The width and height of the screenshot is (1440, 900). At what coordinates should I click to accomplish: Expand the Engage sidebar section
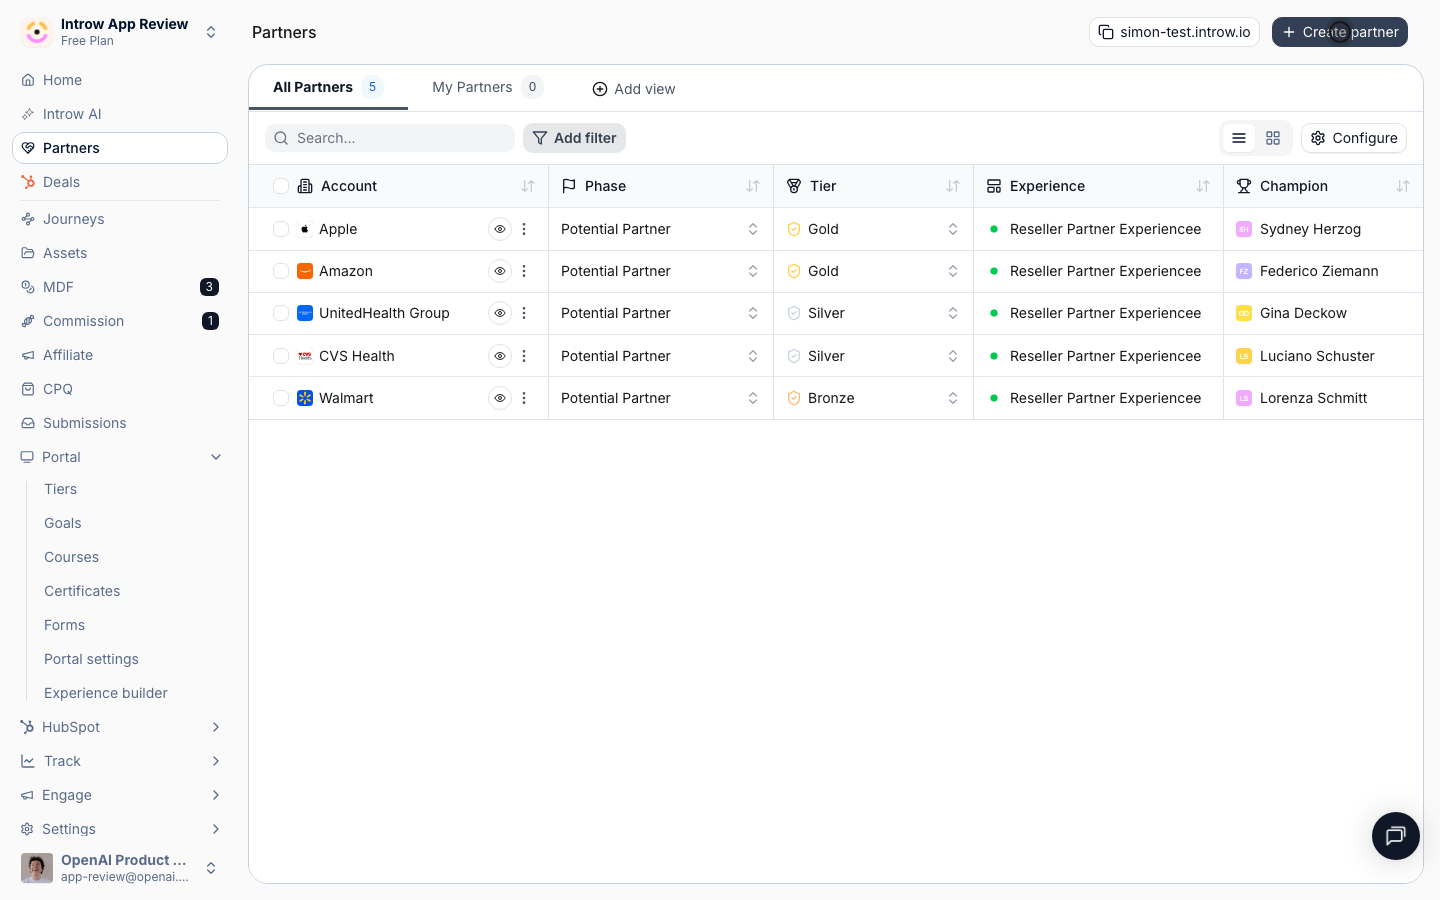click(216, 795)
